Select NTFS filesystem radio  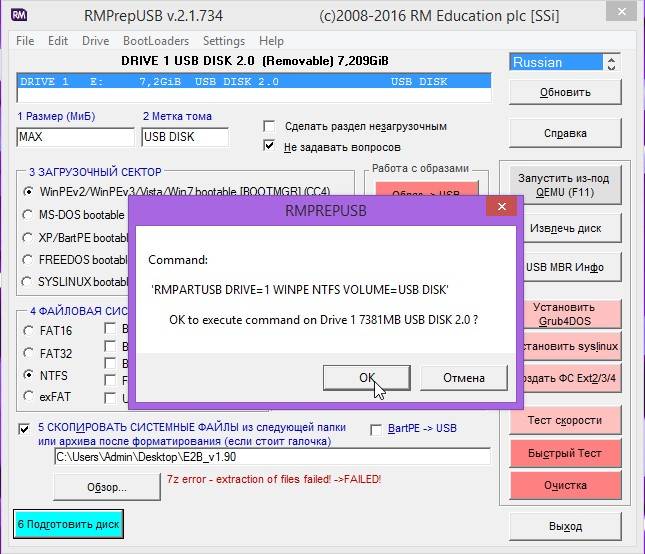28,375
